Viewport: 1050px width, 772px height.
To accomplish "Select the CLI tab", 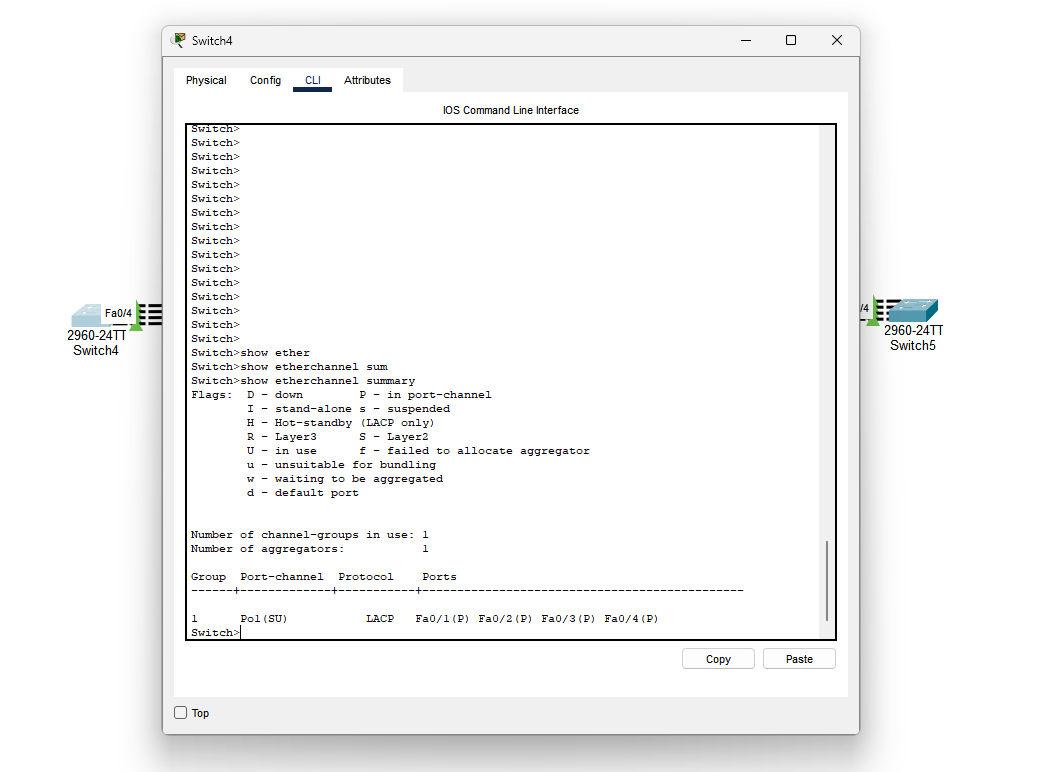I will tap(313, 80).
